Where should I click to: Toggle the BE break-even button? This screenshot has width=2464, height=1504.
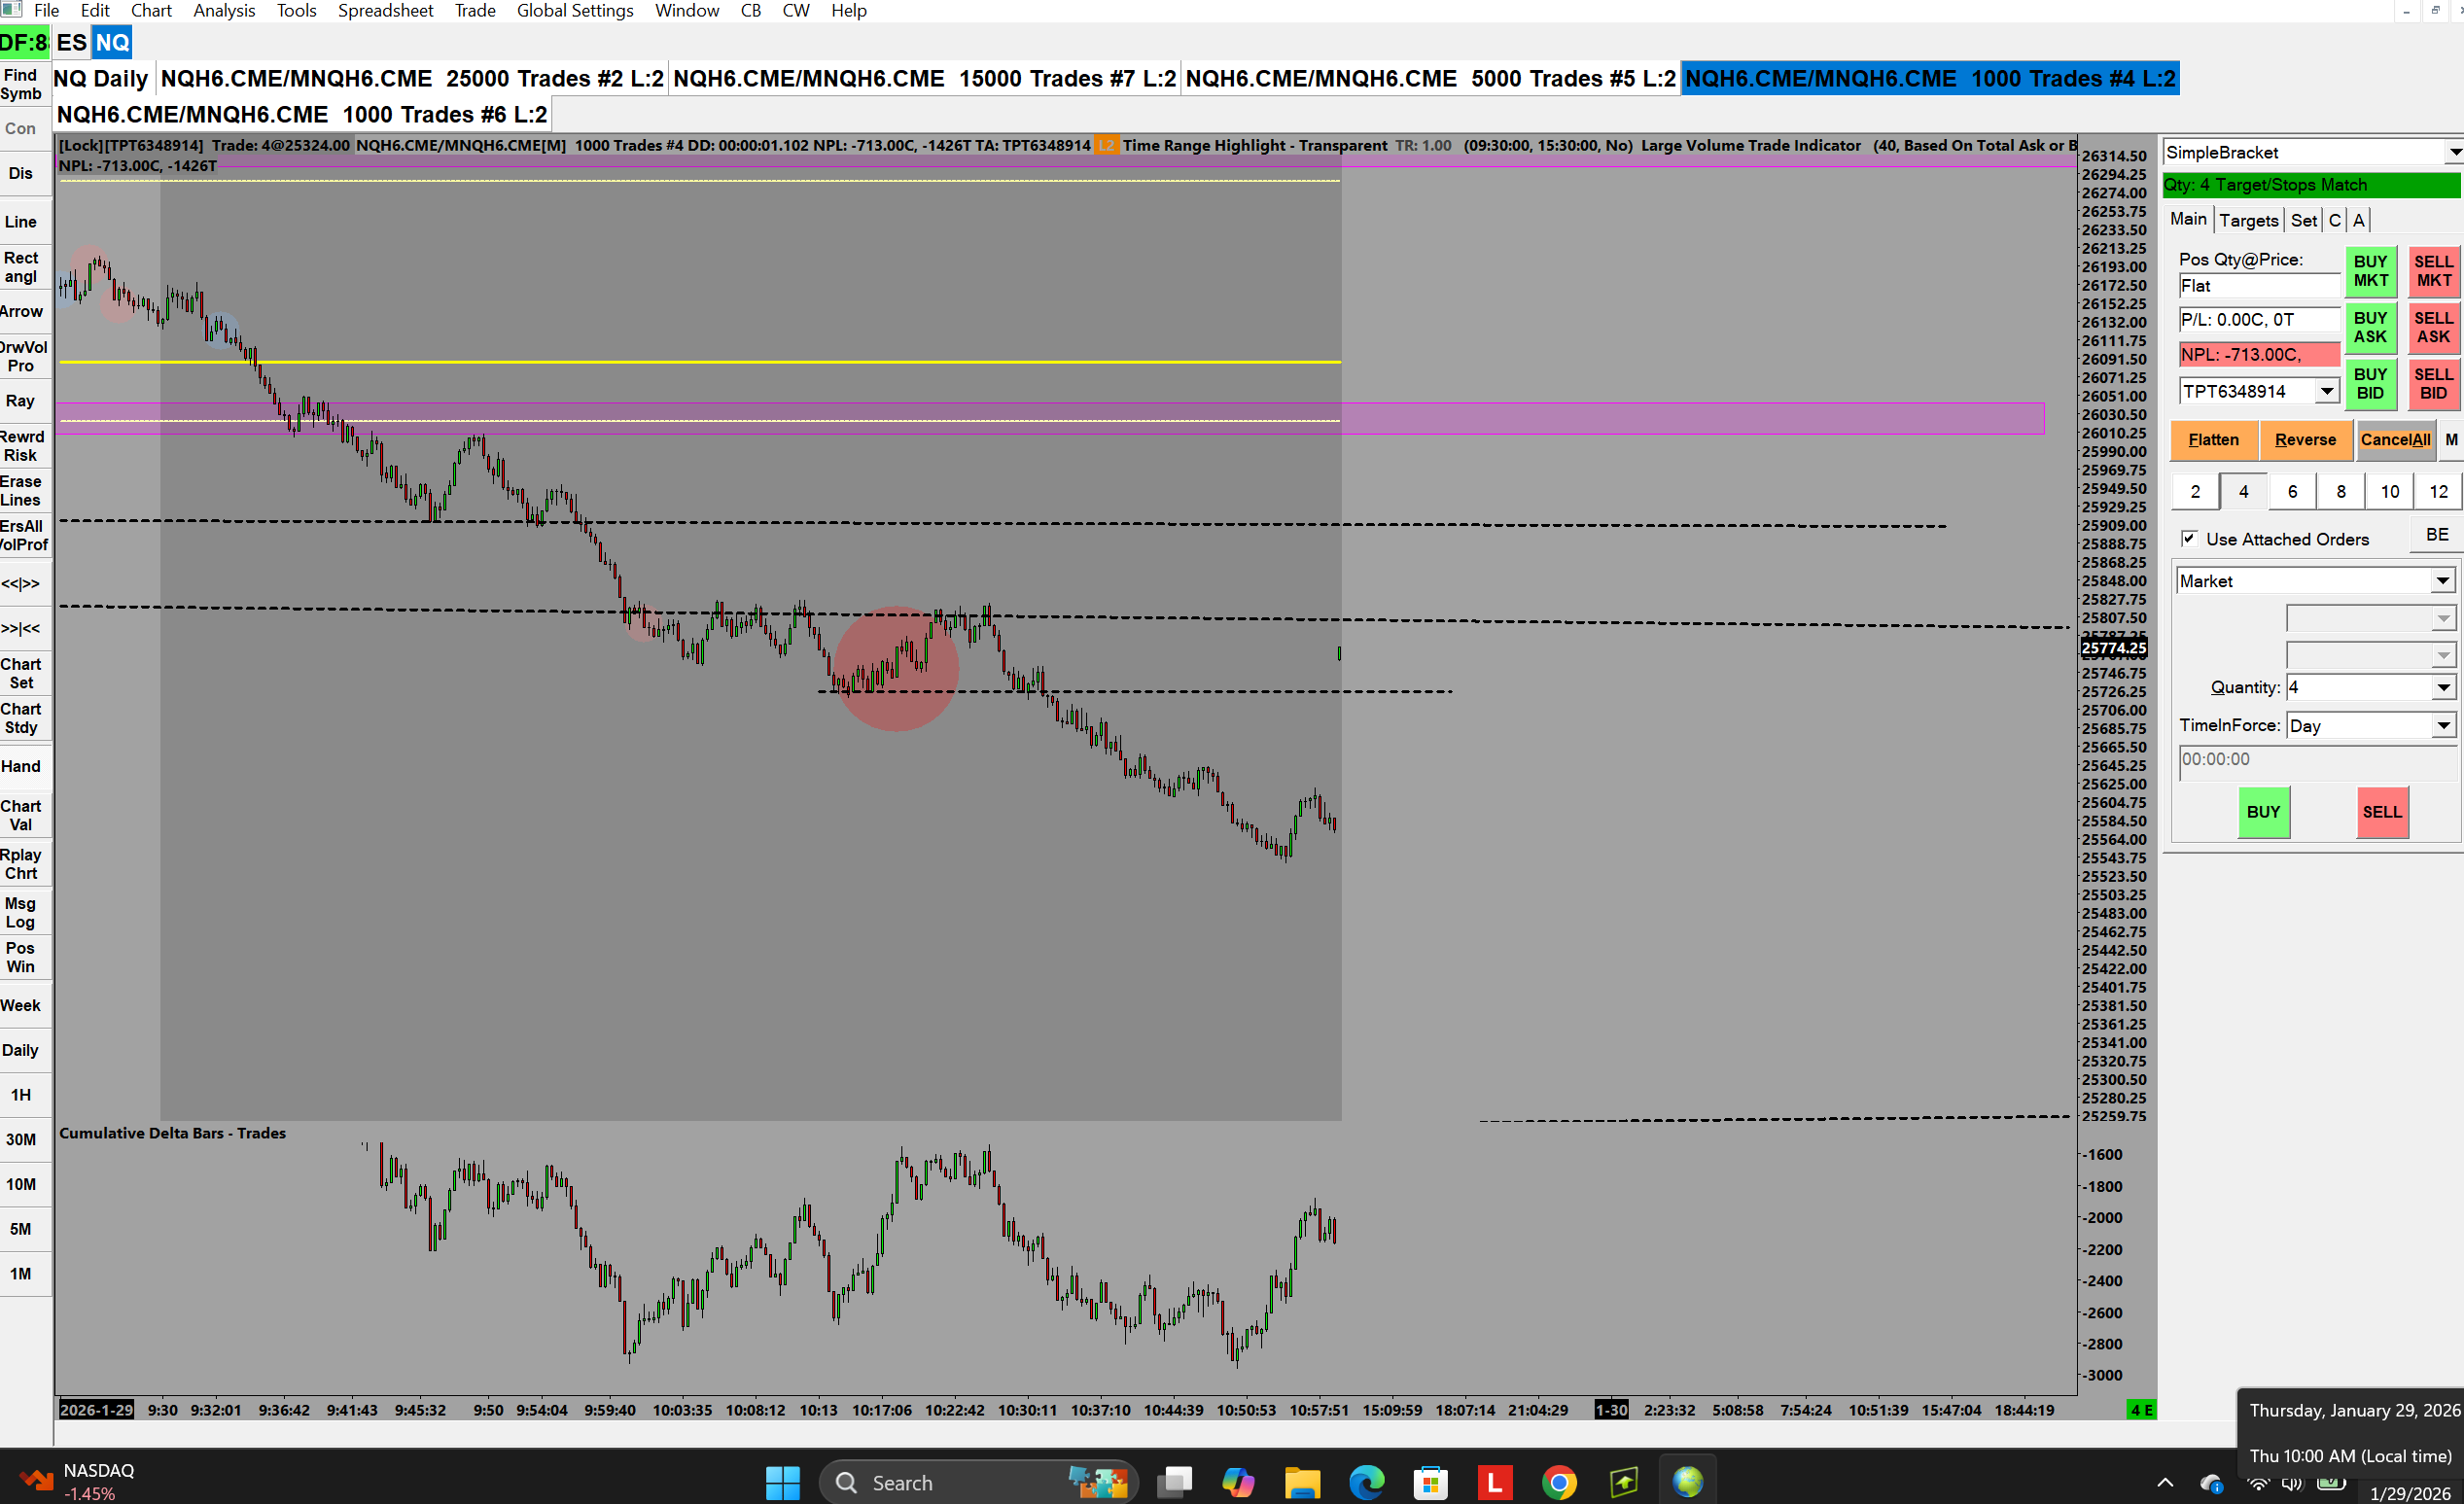click(2436, 535)
